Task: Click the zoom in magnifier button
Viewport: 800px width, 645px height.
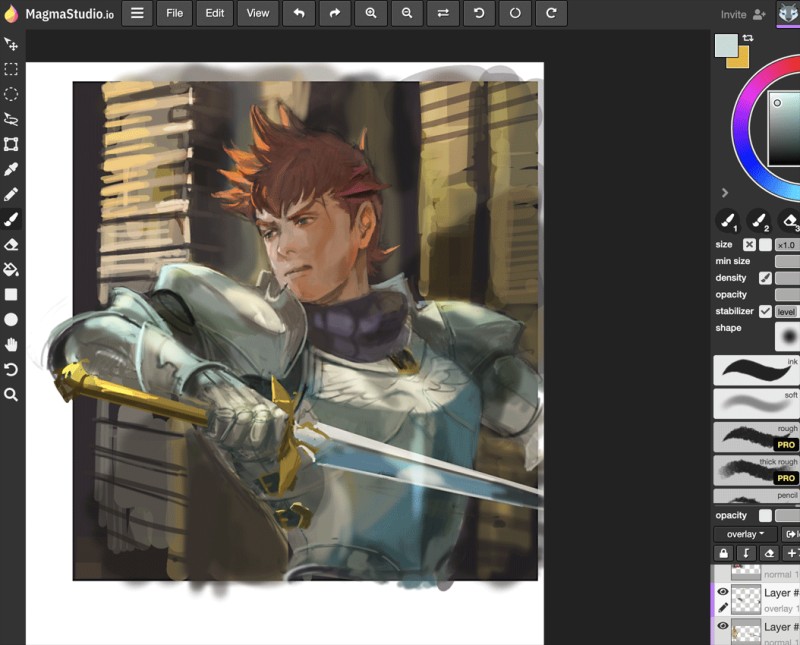Action: click(370, 14)
